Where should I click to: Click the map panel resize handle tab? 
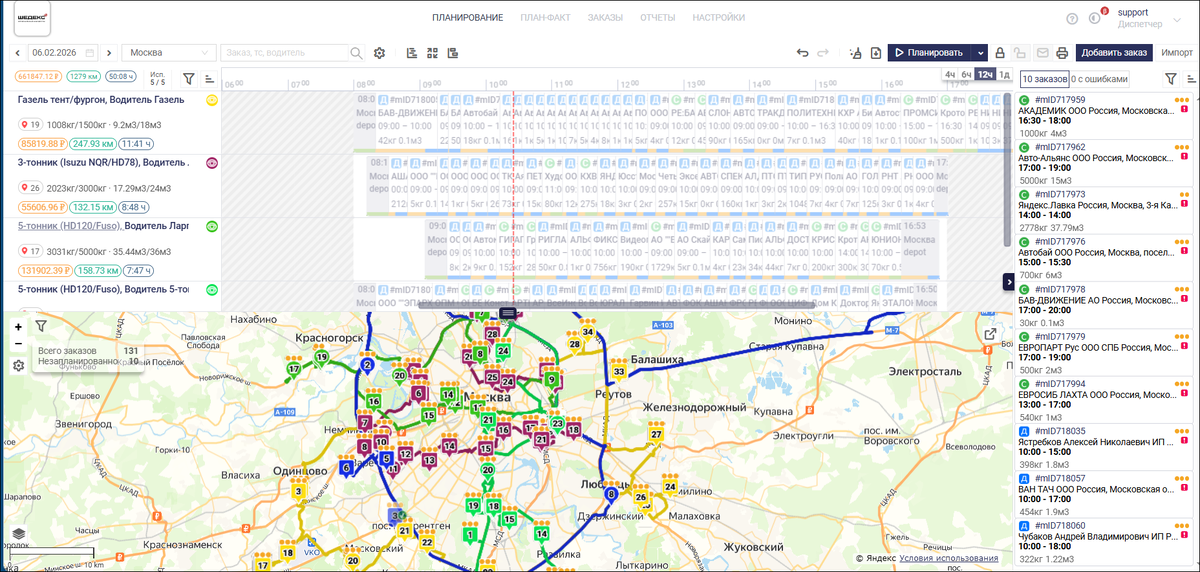click(x=508, y=313)
